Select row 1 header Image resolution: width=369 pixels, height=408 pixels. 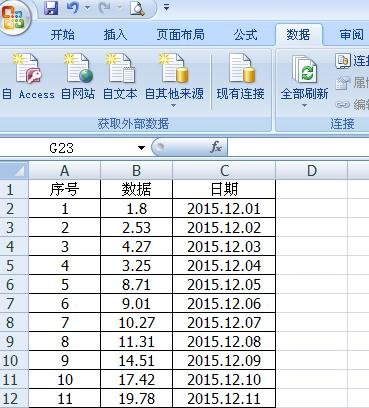[14, 189]
